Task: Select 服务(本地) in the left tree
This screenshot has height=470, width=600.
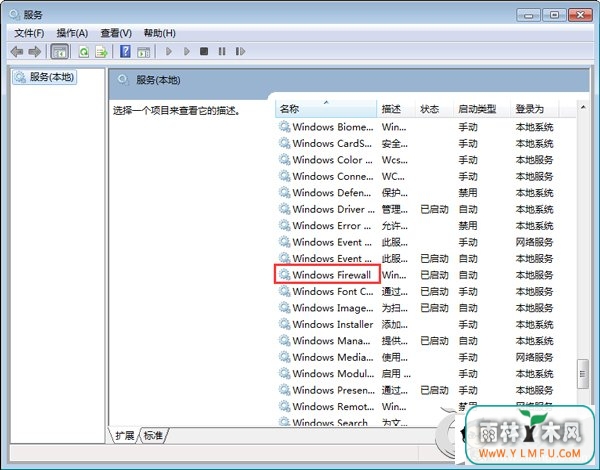Action: [45, 77]
